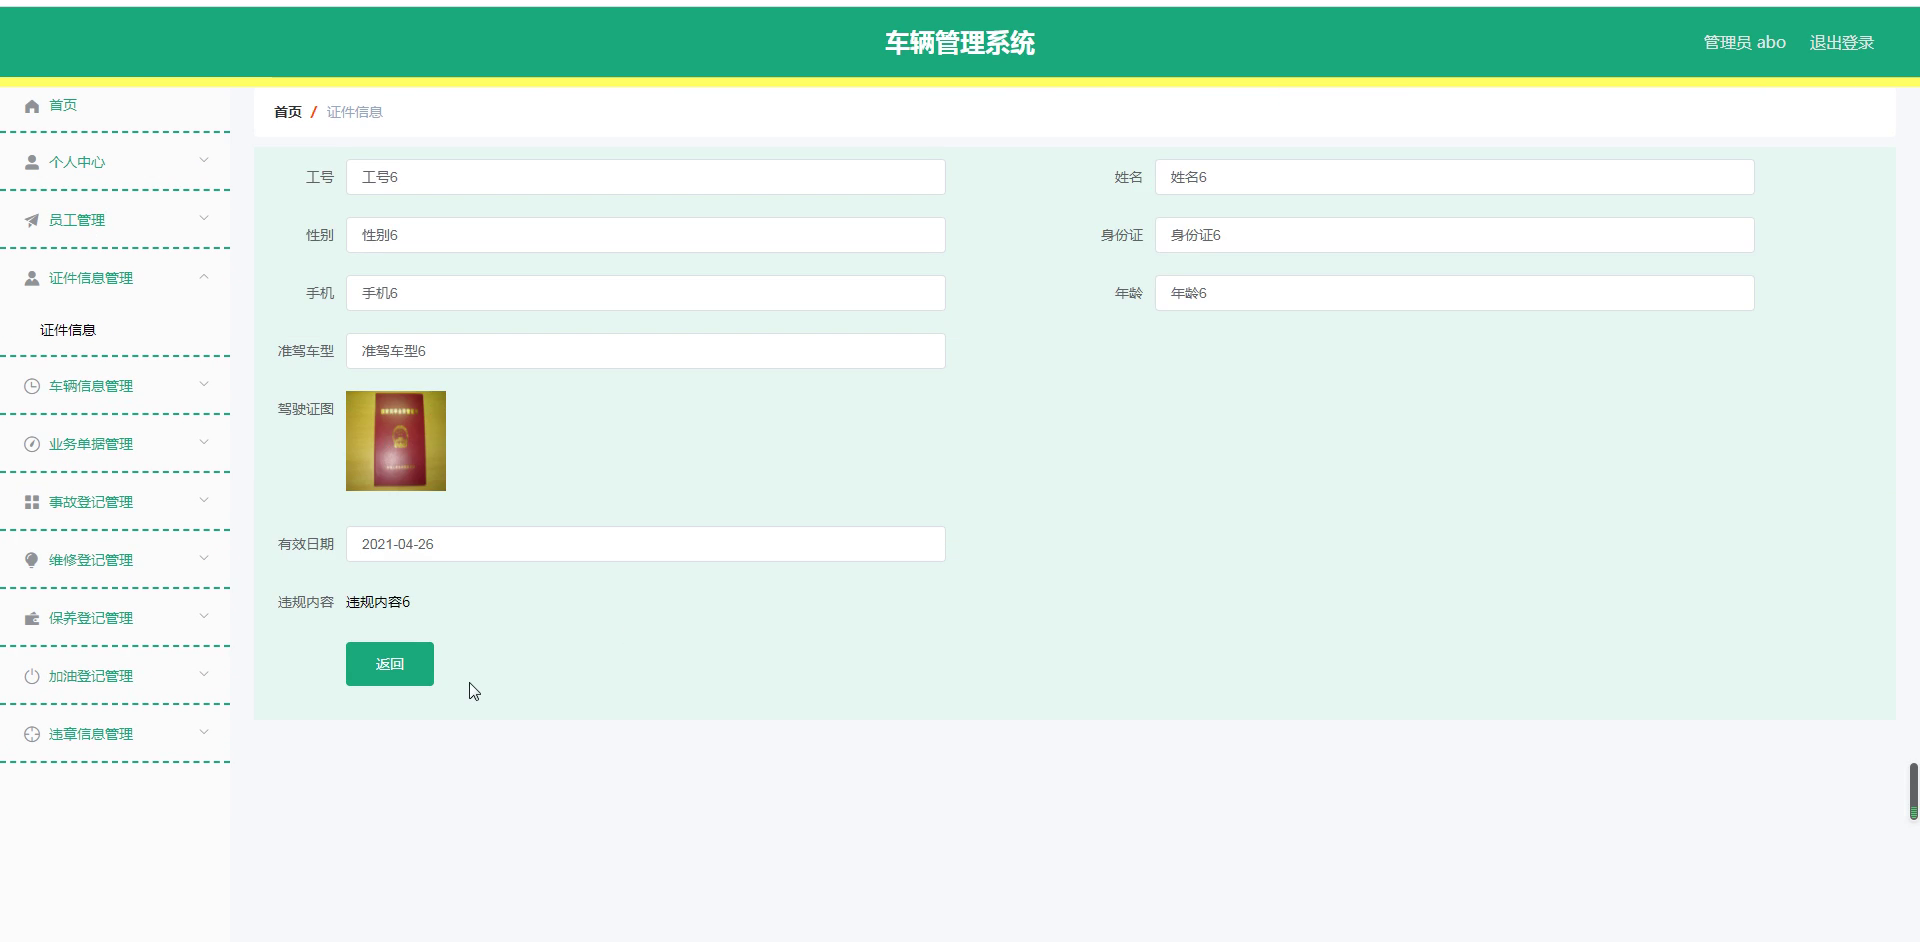The width and height of the screenshot is (1920, 942).
Task: Select the 证件信息 submenu item
Action: tap(115, 330)
